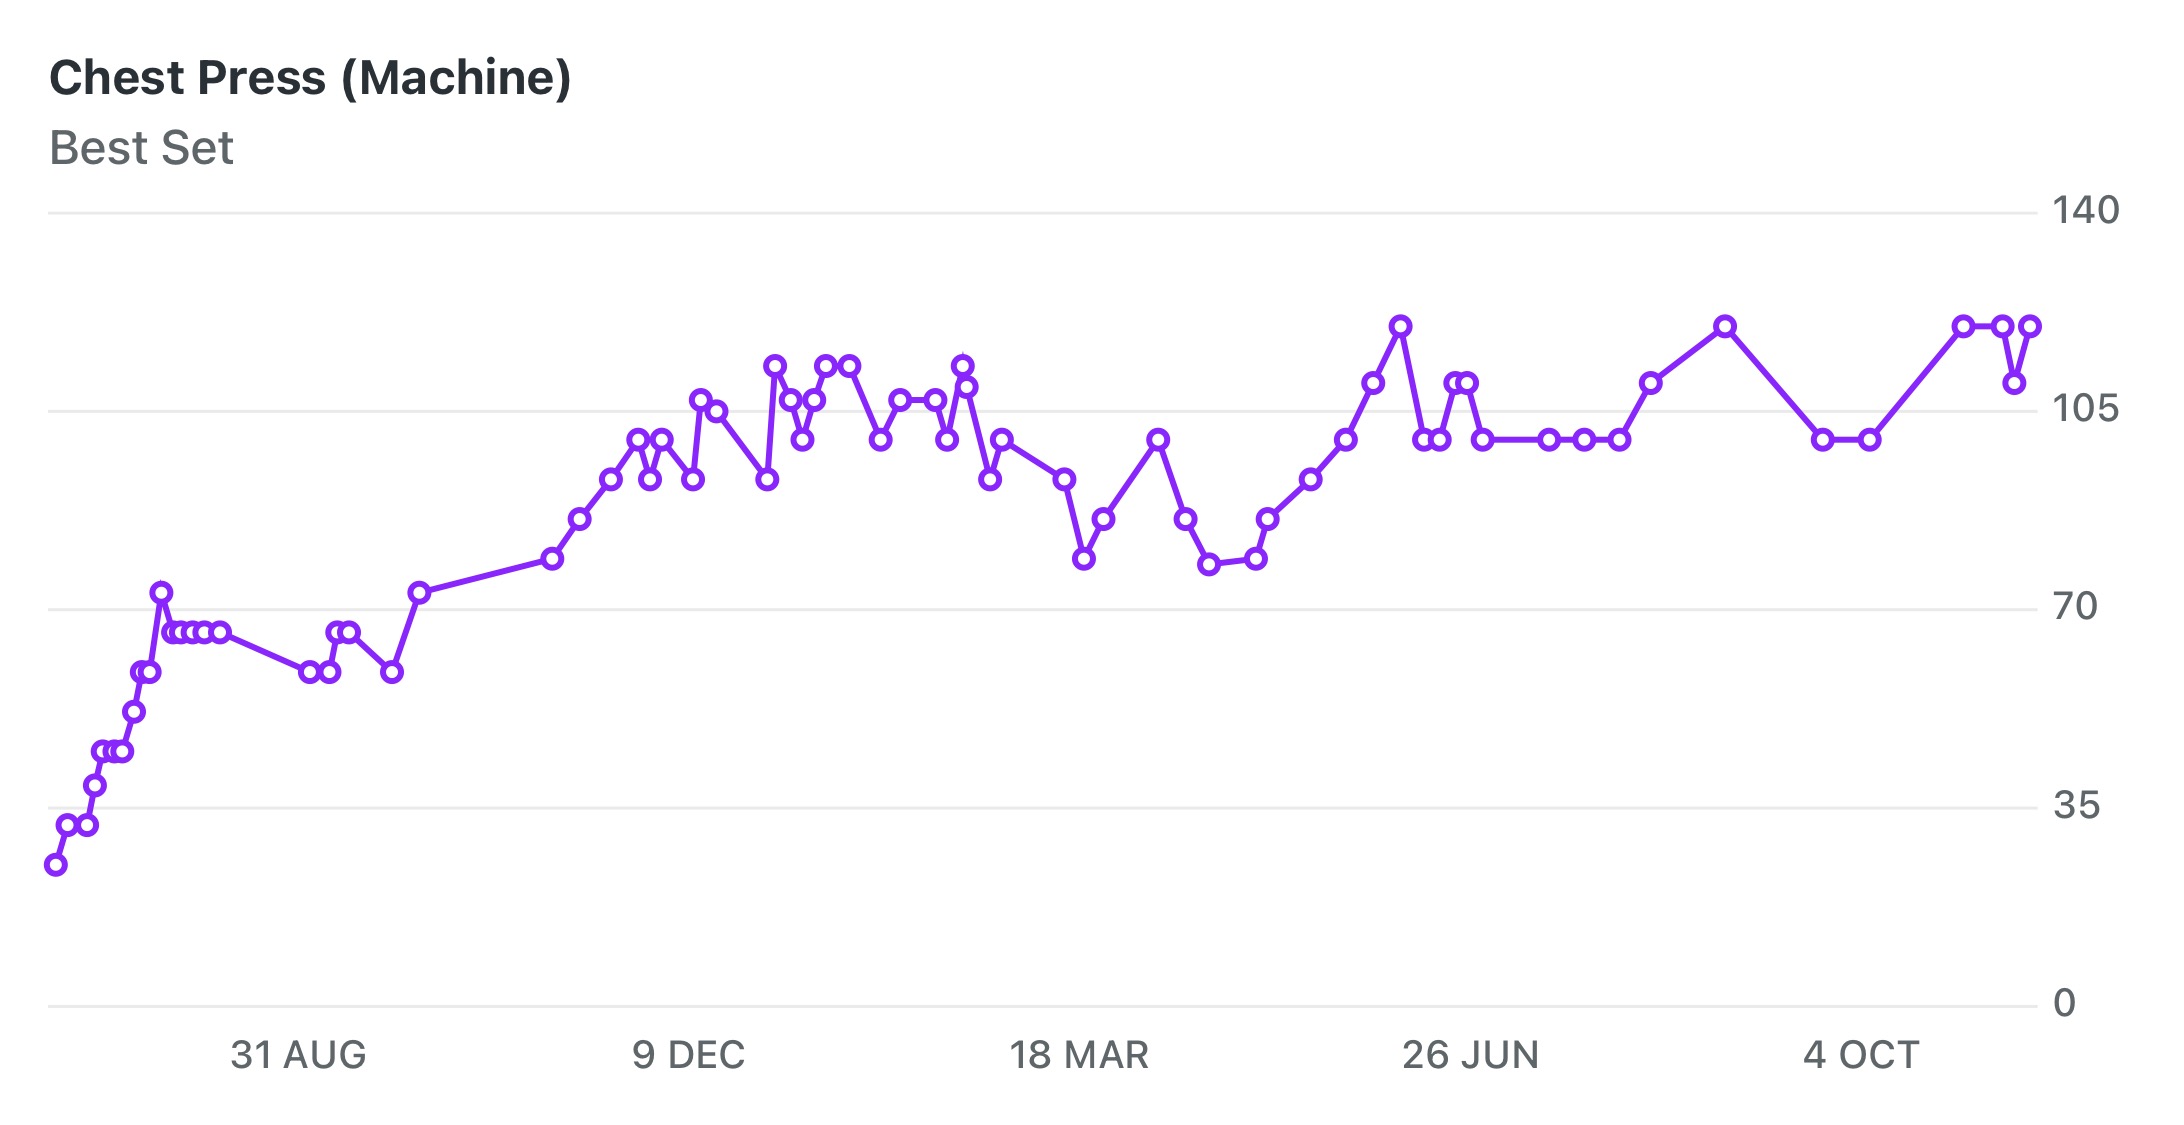This screenshot has height=1125, width=2184.
Task: Click the early spike point above the 70 gridline
Action: pos(161,593)
